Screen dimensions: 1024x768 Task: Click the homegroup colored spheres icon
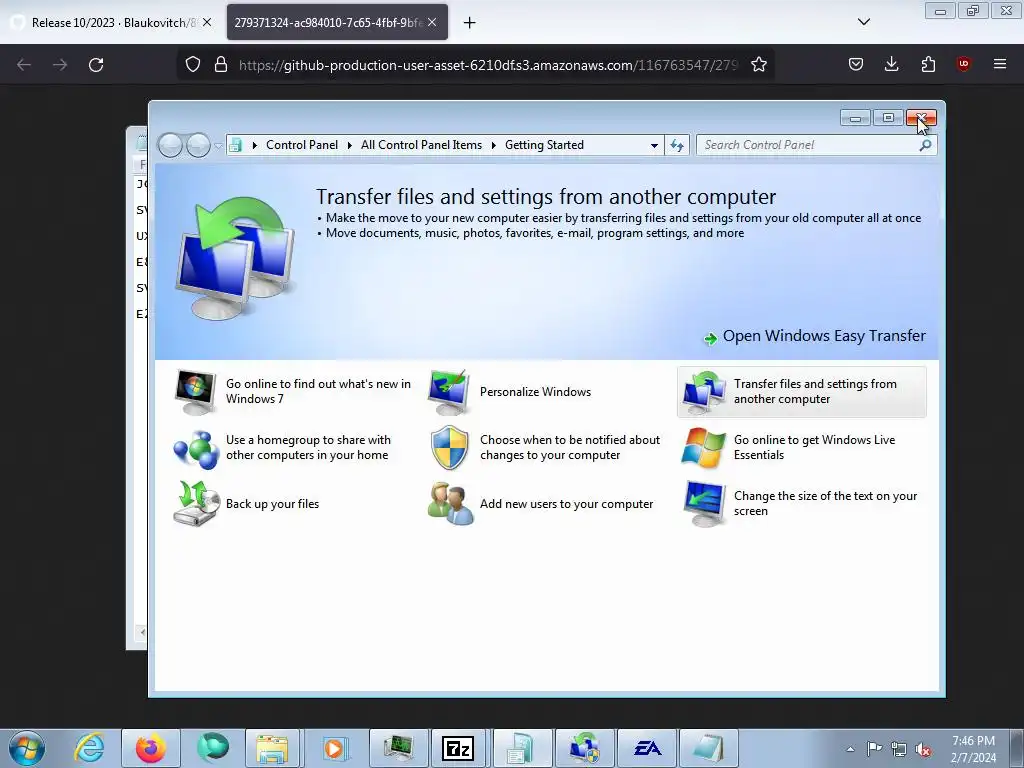click(195, 449)
